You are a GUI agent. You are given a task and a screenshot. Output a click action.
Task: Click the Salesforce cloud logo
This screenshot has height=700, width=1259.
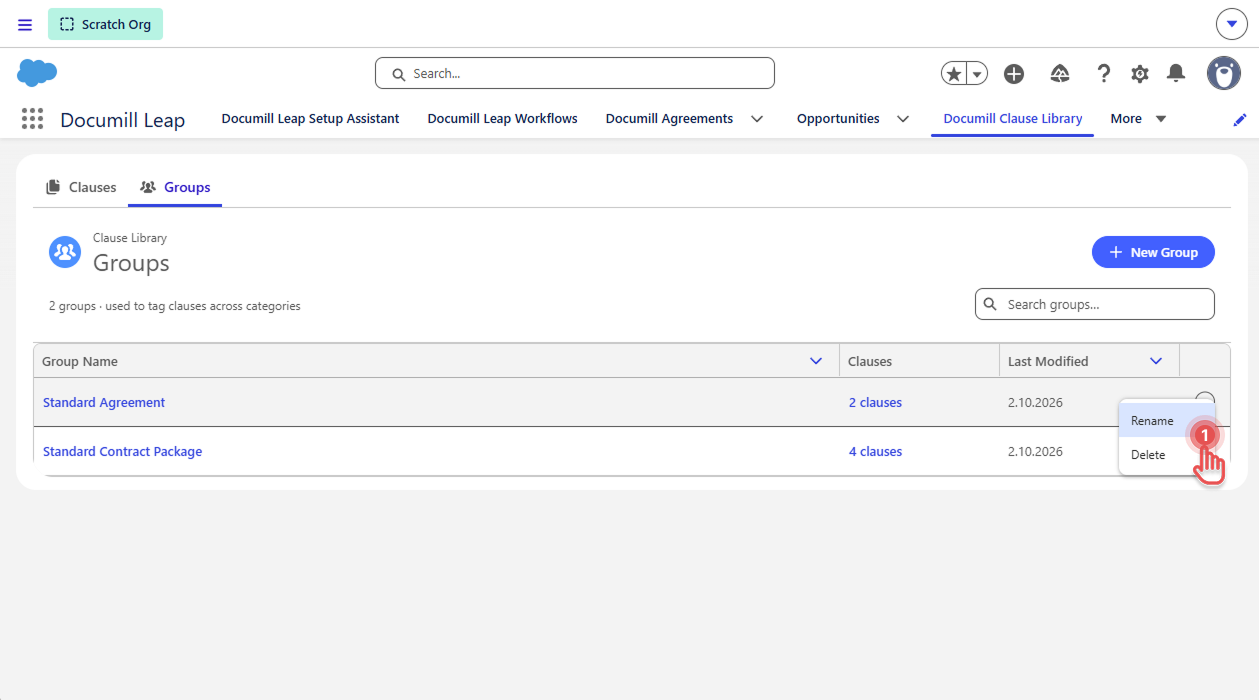coord(37,72)
